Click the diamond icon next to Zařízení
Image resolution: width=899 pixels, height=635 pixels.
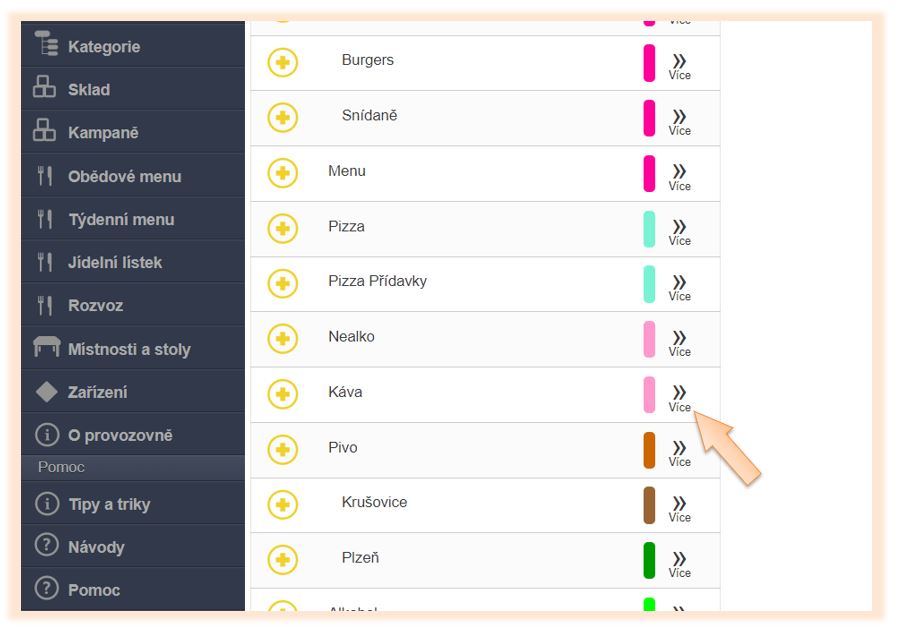pos(46,392)
